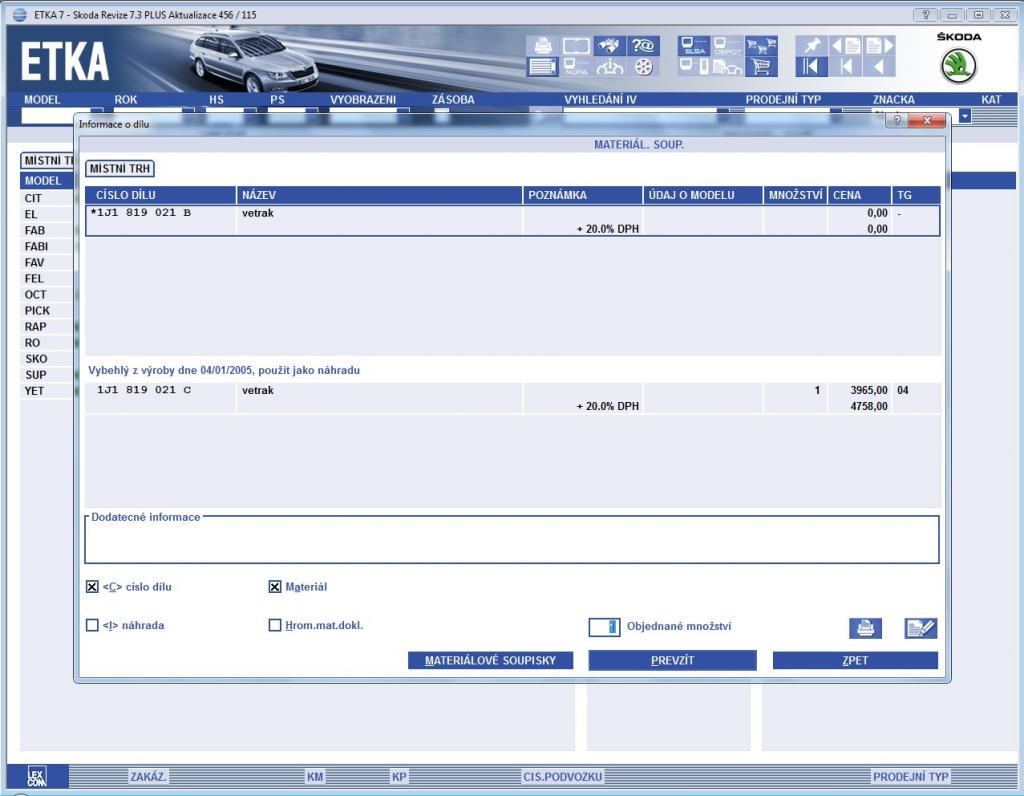
Task: Click the TG column header
Action: [x=916, y=195]
